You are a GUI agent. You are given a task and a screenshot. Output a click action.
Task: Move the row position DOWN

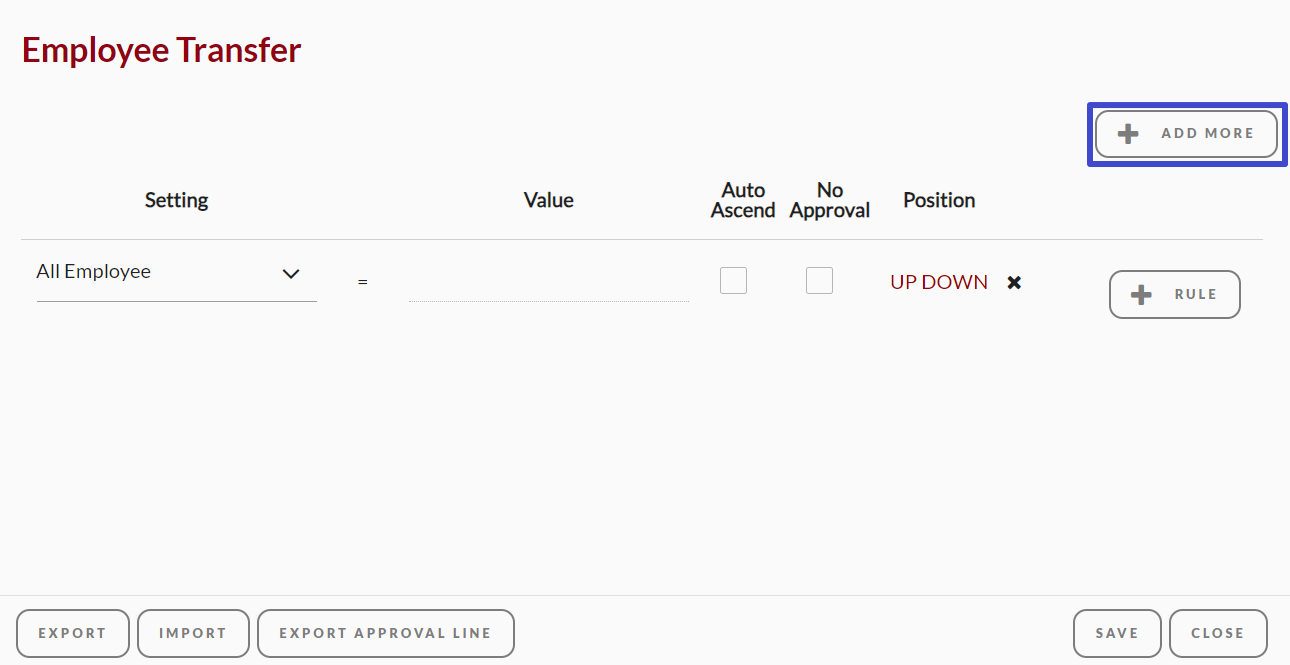tap(955, 283)
